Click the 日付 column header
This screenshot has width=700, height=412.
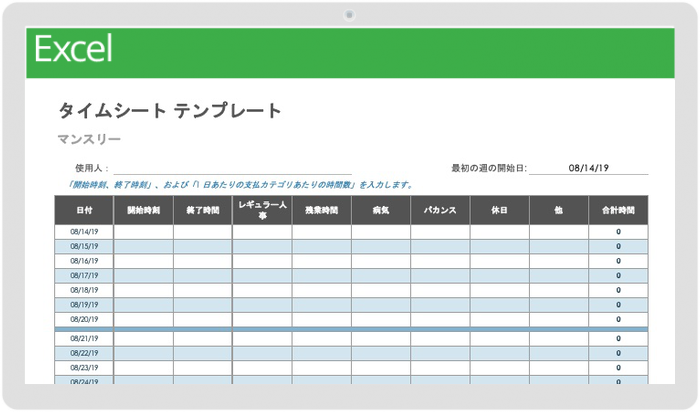[84, 210]
